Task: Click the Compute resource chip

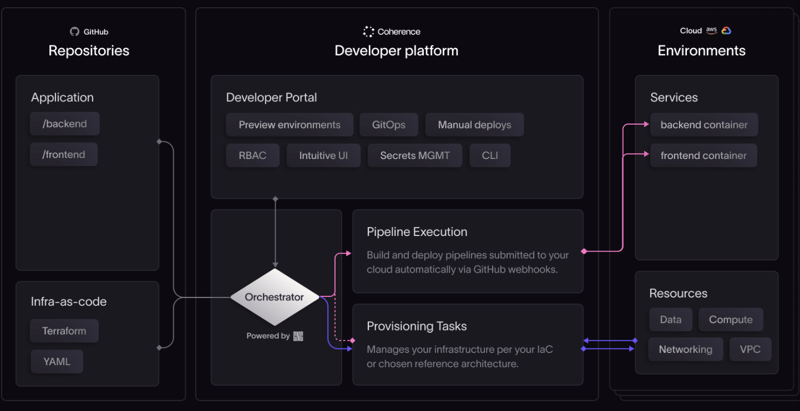Action: tap(731, 320)
